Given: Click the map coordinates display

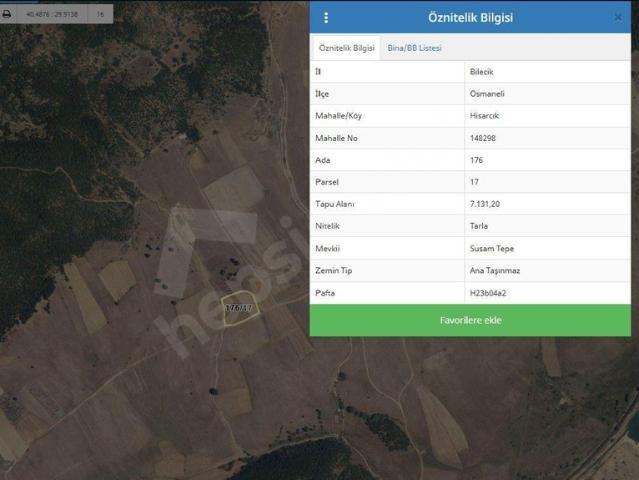Looking at the screenshot, I should tap(52, 14).
